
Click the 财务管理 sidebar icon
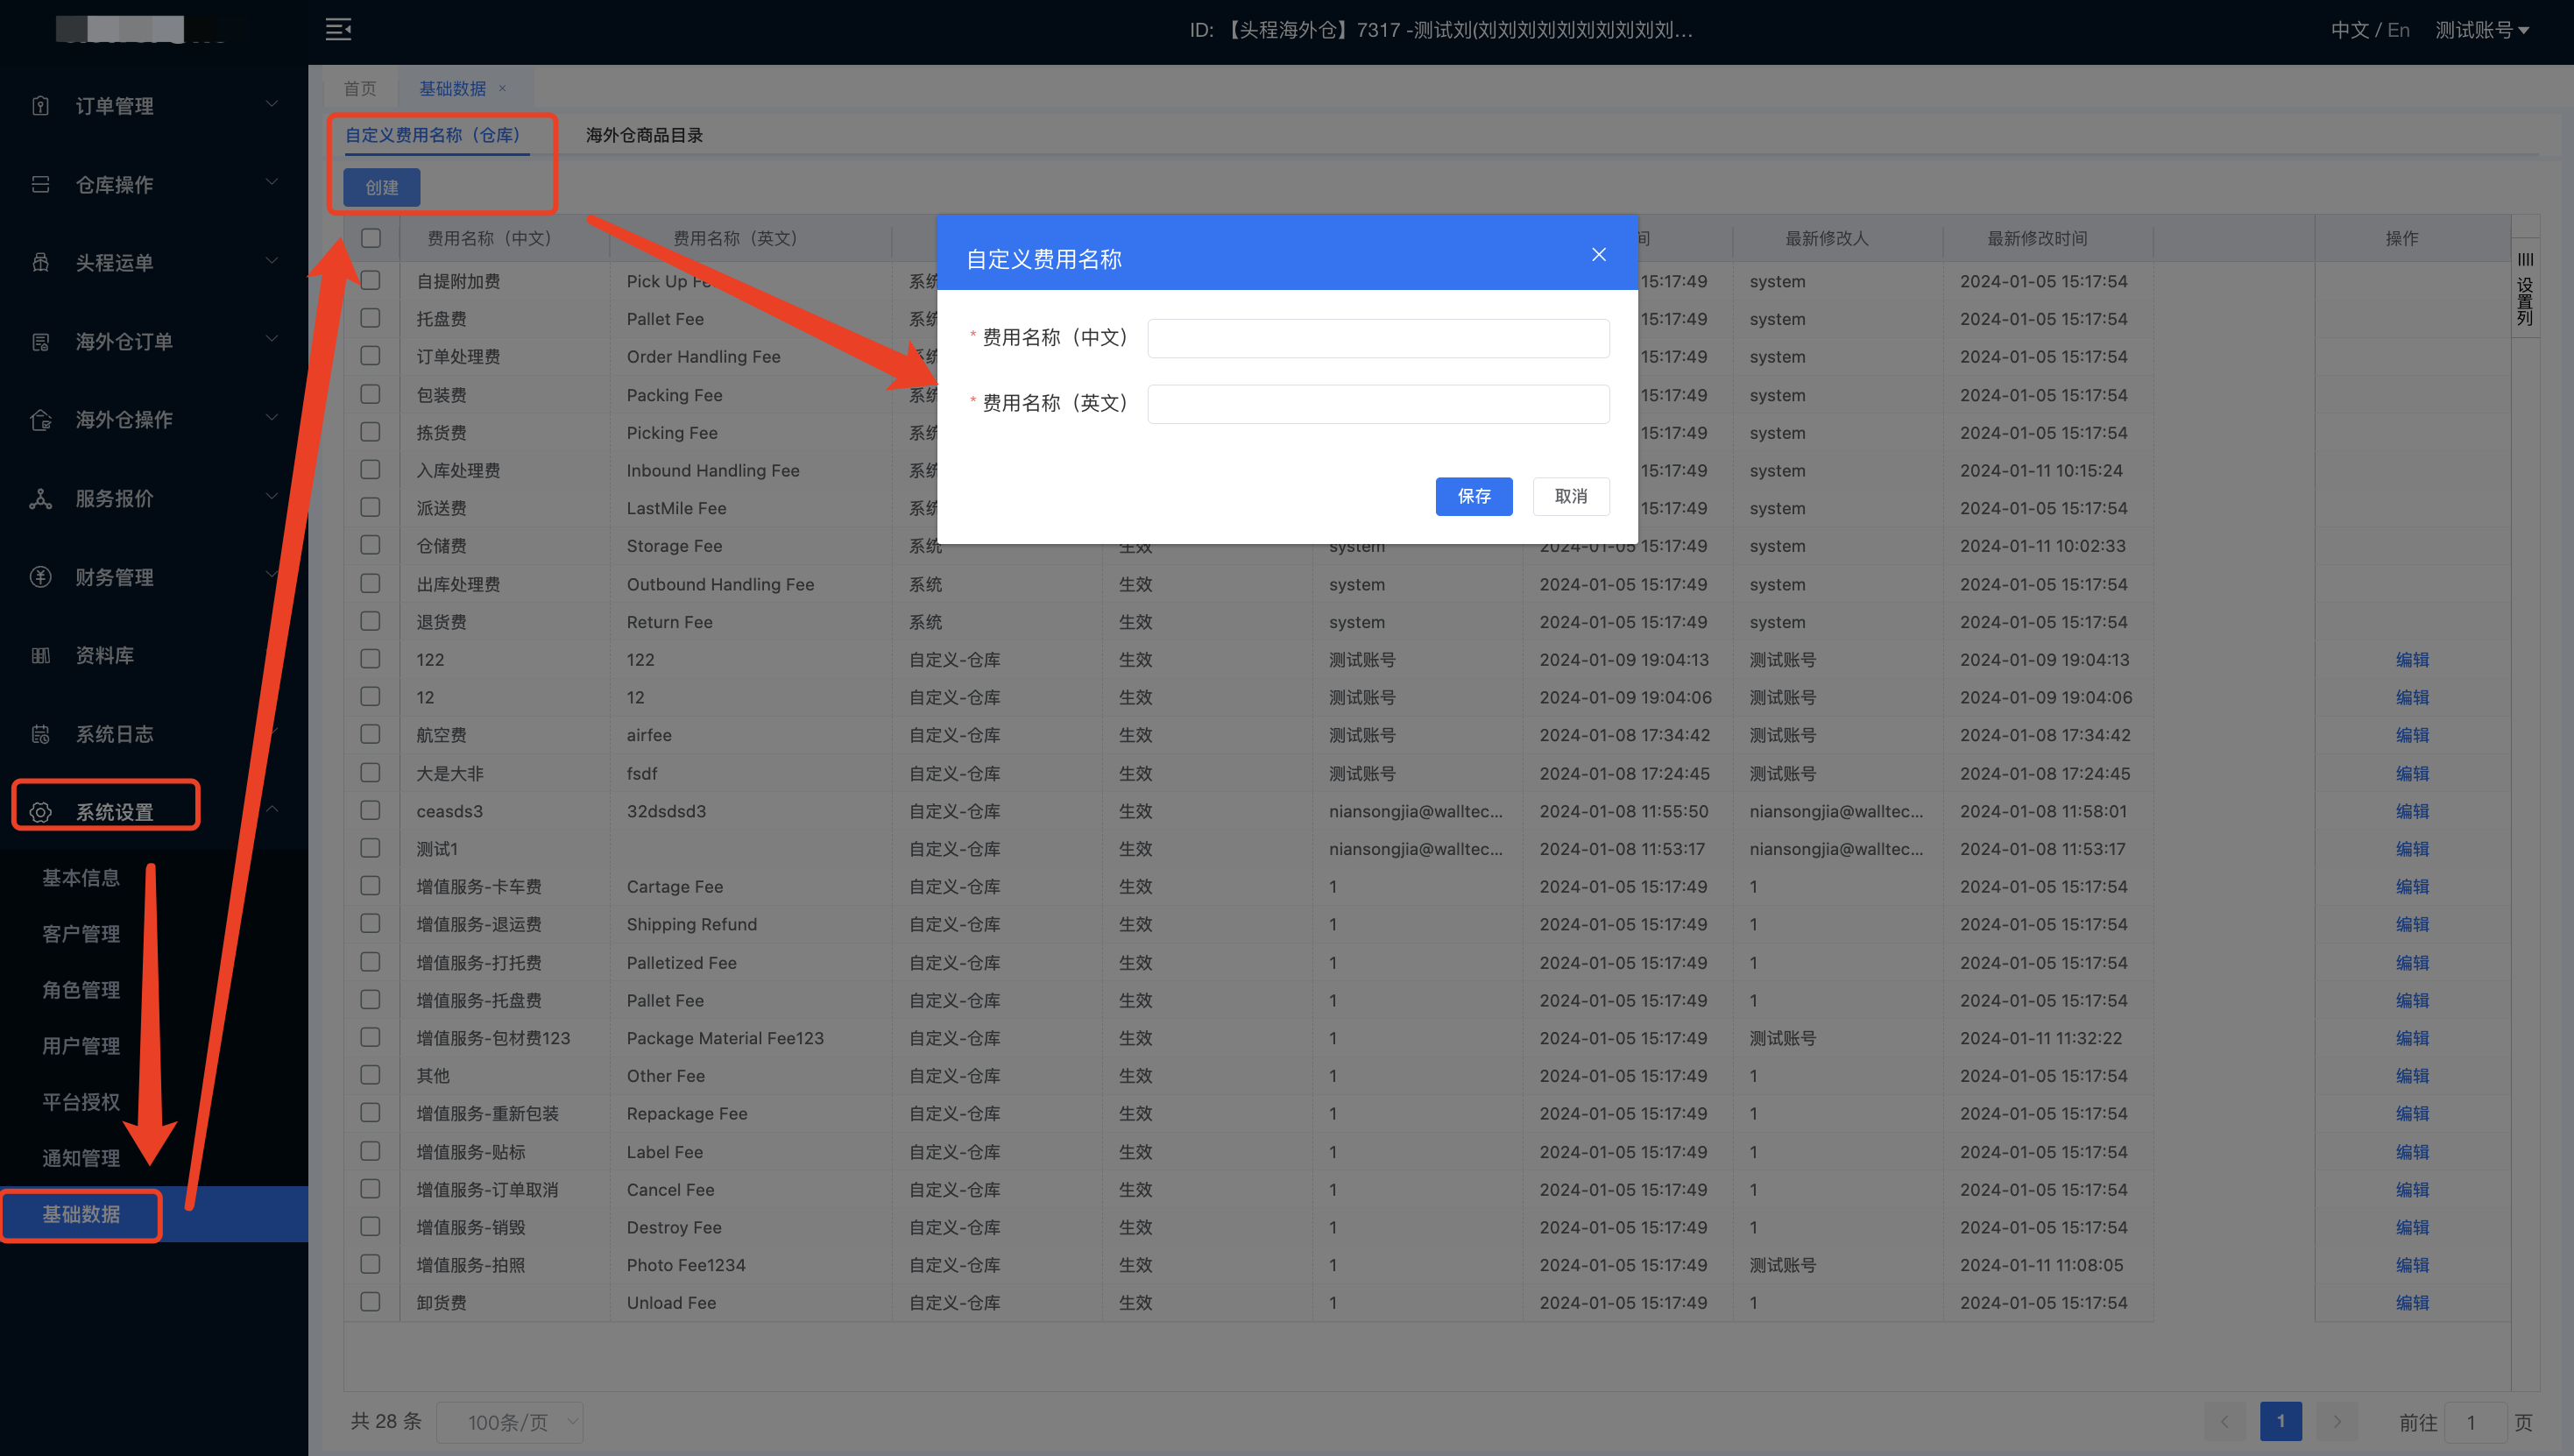click(x=40, y=577)
